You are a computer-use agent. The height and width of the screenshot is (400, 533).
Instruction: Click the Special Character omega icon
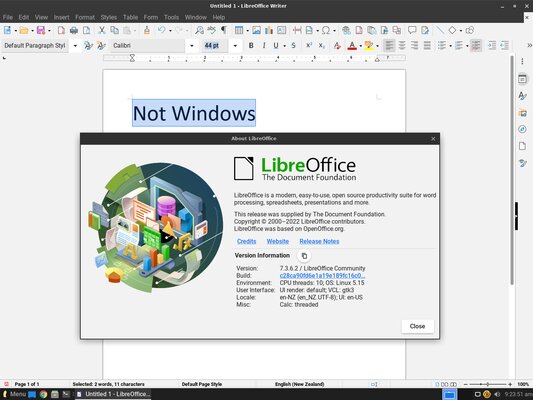[326, 30]
